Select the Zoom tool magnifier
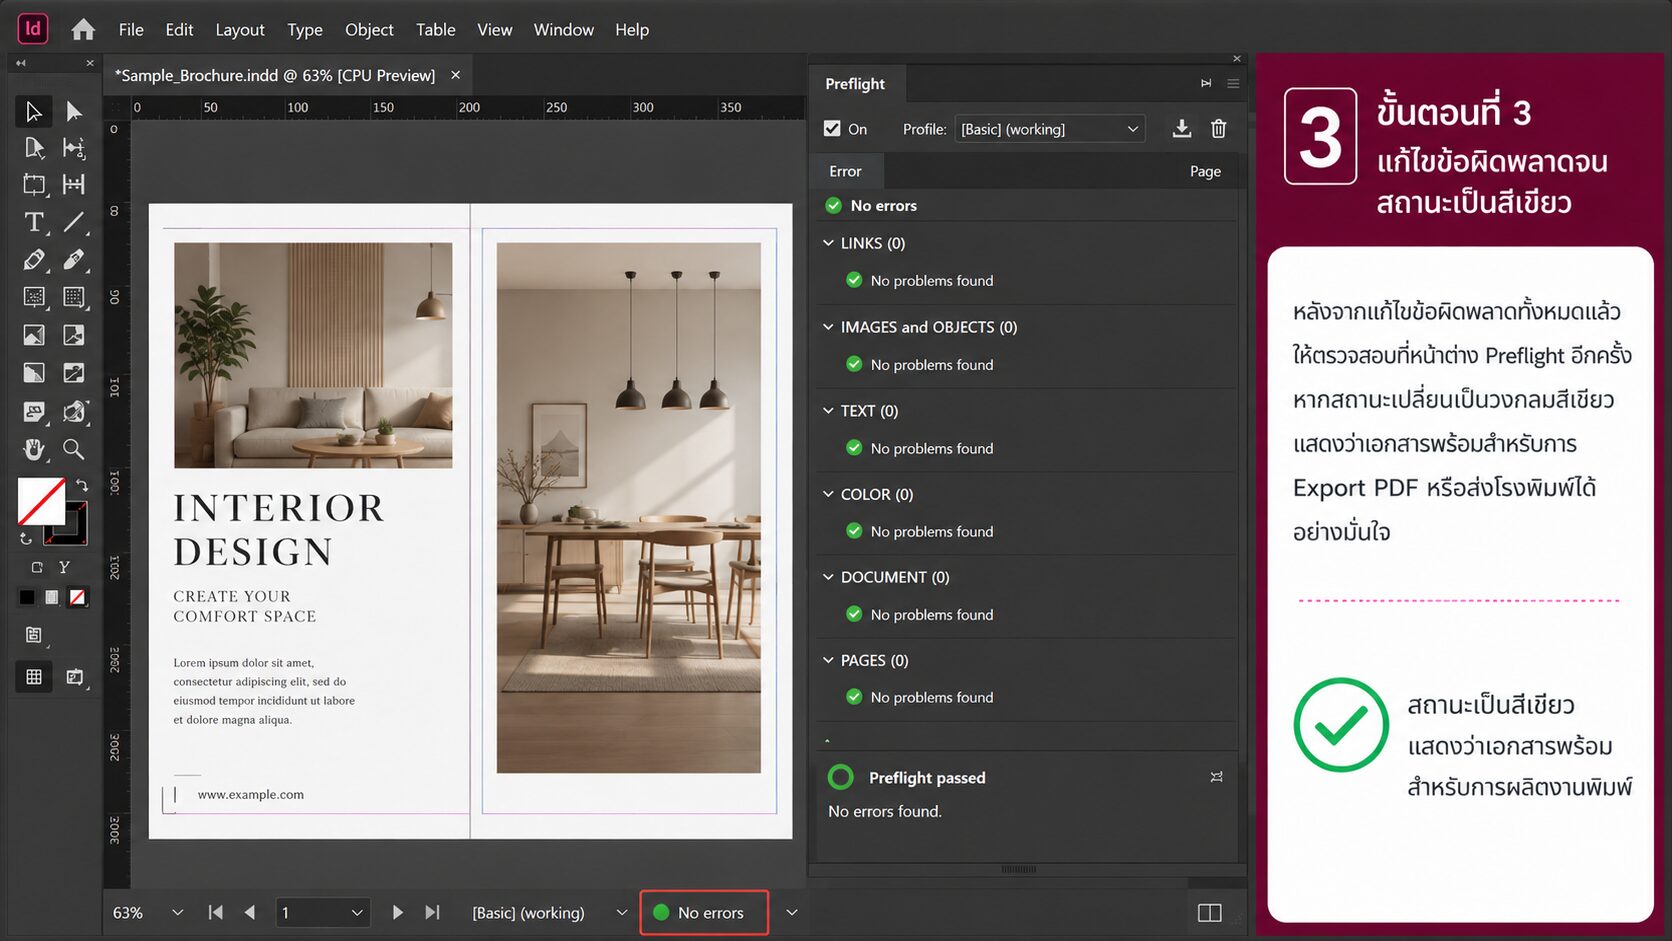Viewport: 1672px width, 941px height. coord(73,449)
